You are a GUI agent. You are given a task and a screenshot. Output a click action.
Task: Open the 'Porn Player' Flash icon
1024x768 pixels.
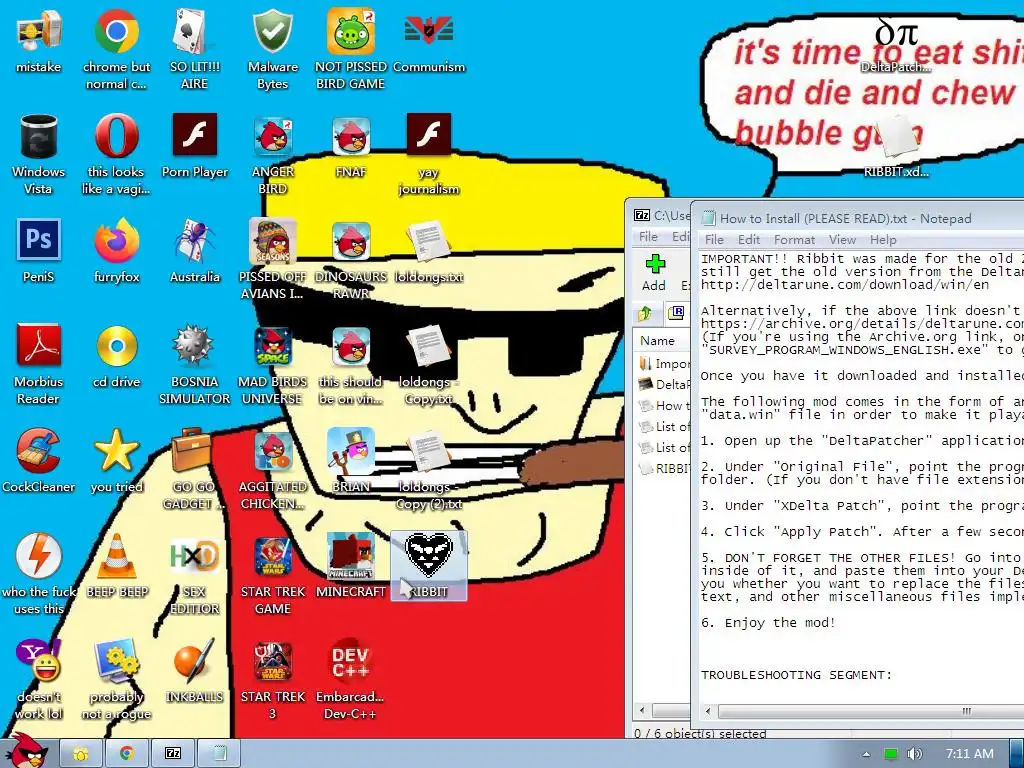195,146
